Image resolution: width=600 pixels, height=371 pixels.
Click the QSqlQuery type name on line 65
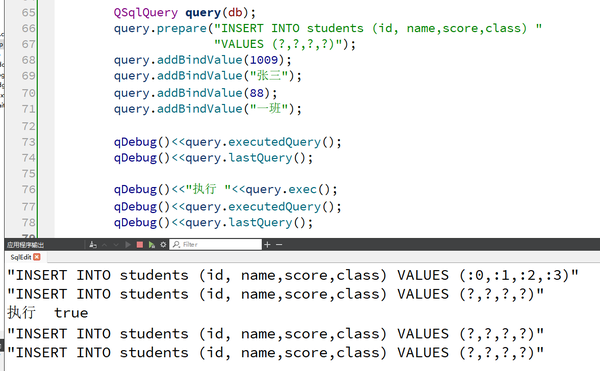145,13
